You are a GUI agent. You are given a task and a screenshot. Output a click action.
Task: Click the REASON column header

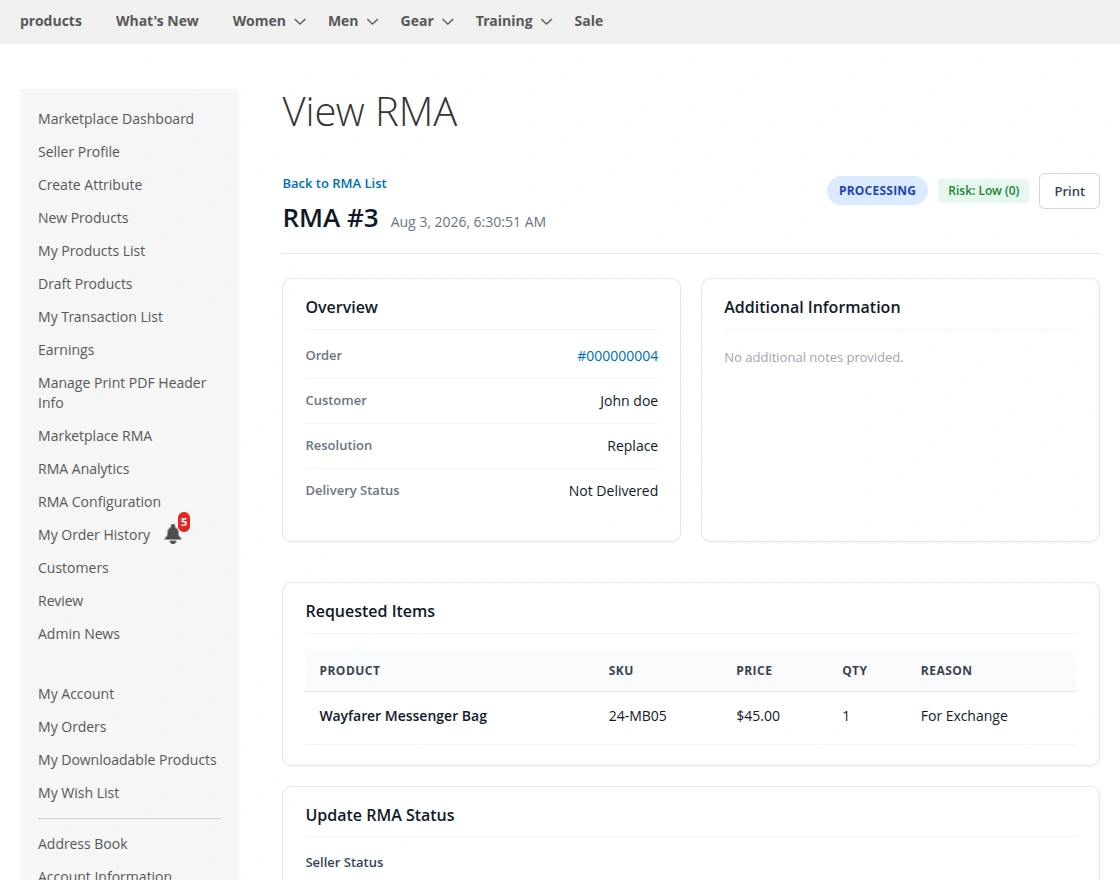click(x=946, y=670)
